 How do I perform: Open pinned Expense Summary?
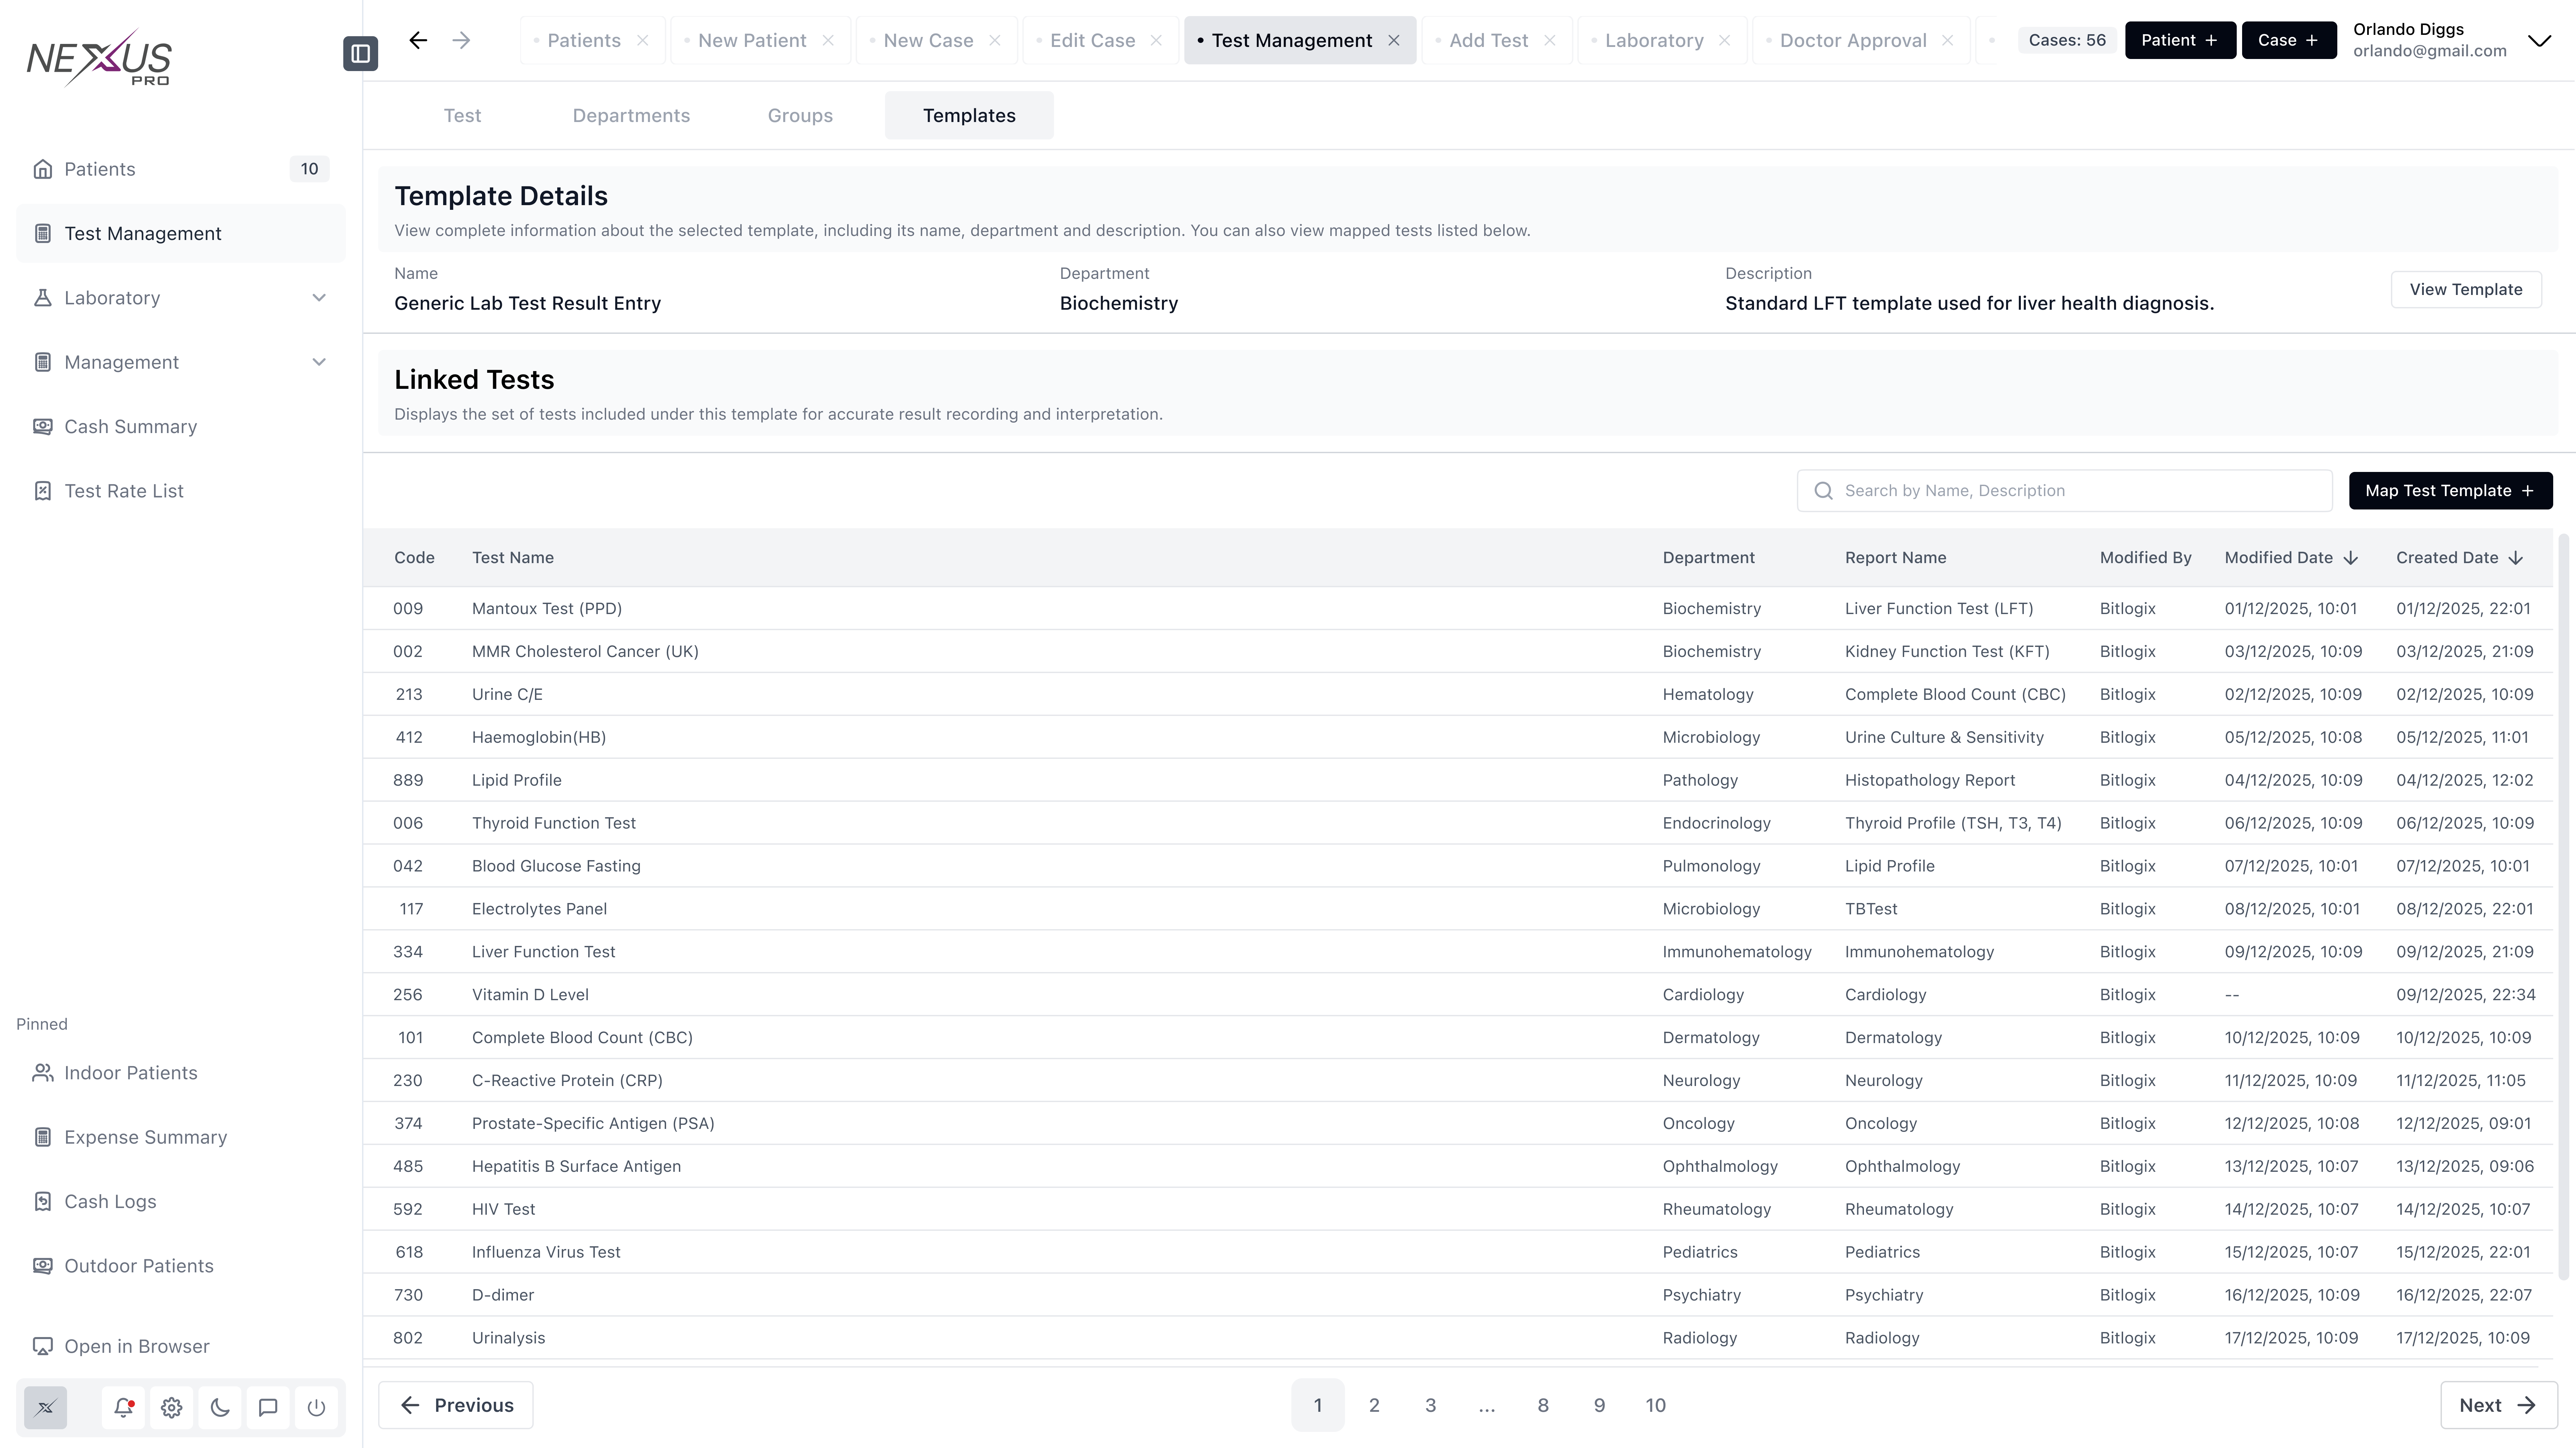[x=181, y=1137]
